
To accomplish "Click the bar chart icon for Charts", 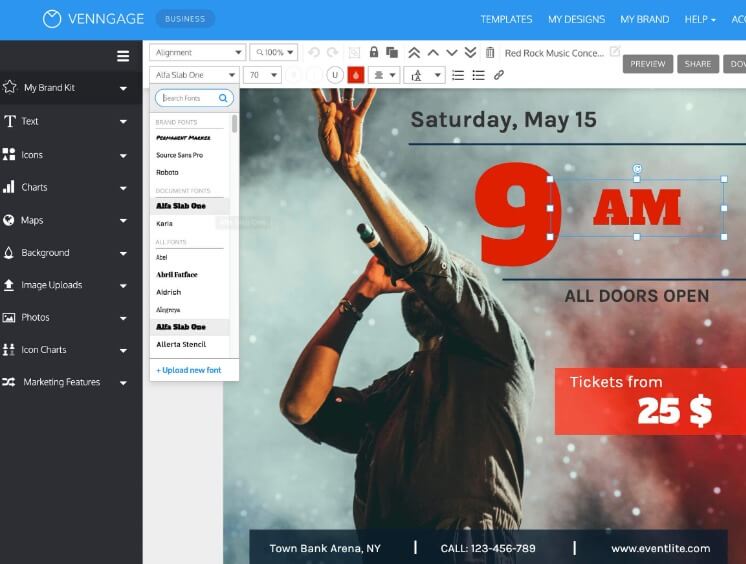I will (x=9, y=187).
